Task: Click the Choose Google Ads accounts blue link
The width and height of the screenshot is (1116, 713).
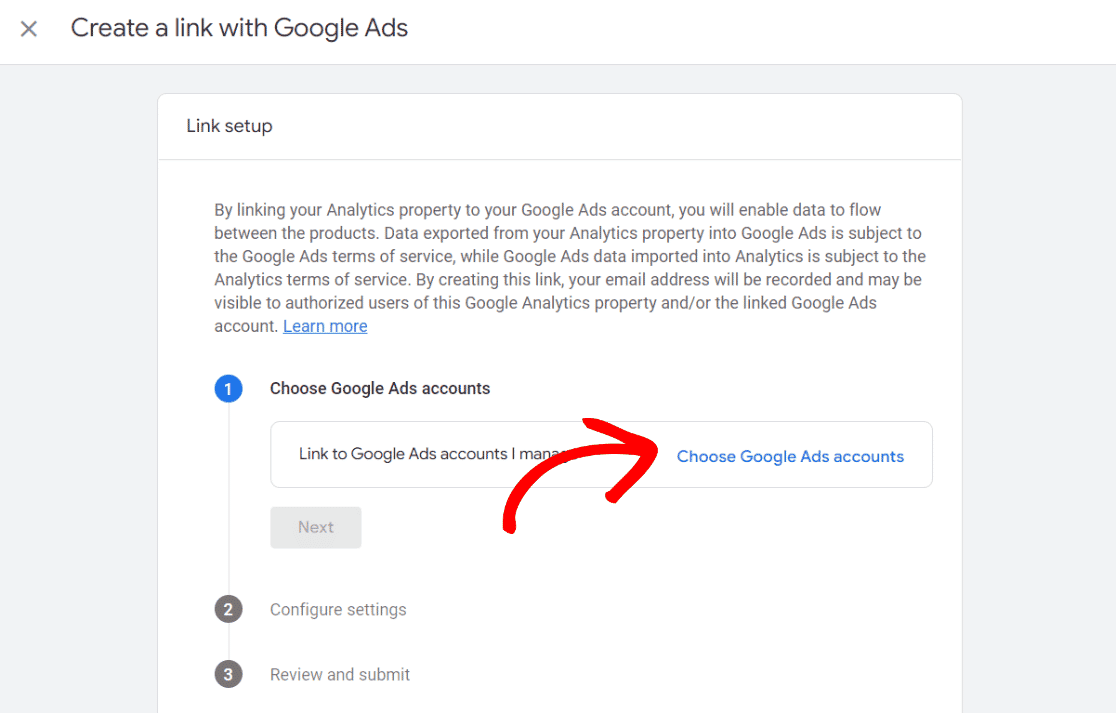Action: coord(790,456)
